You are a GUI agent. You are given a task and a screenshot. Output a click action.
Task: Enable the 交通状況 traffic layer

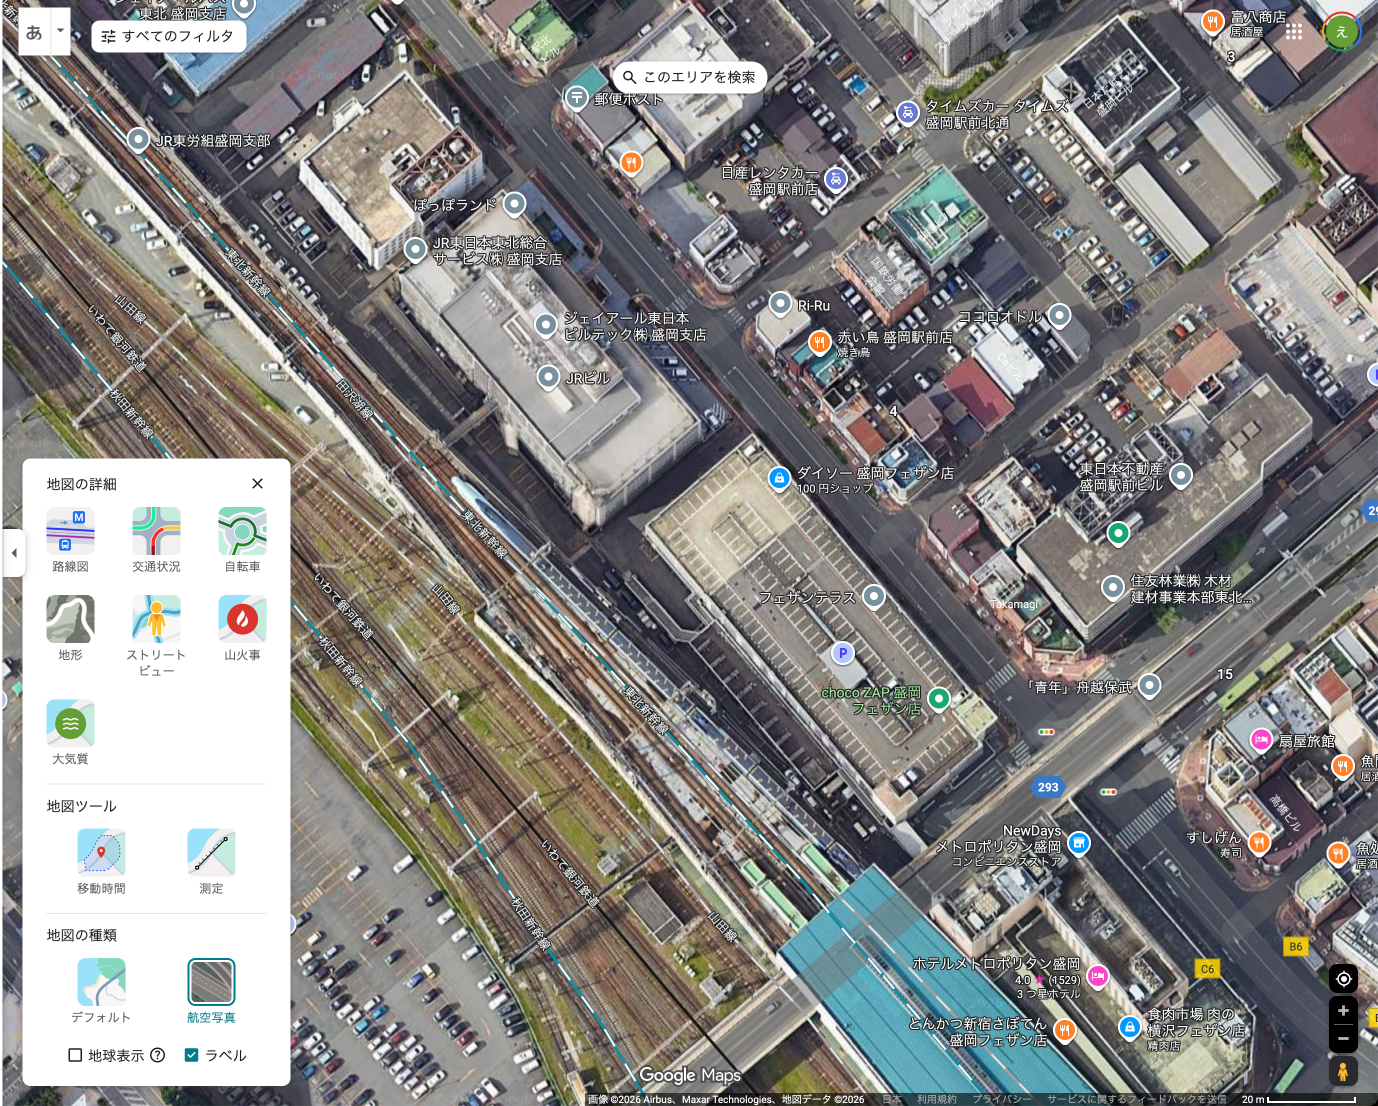click(156, 531)
